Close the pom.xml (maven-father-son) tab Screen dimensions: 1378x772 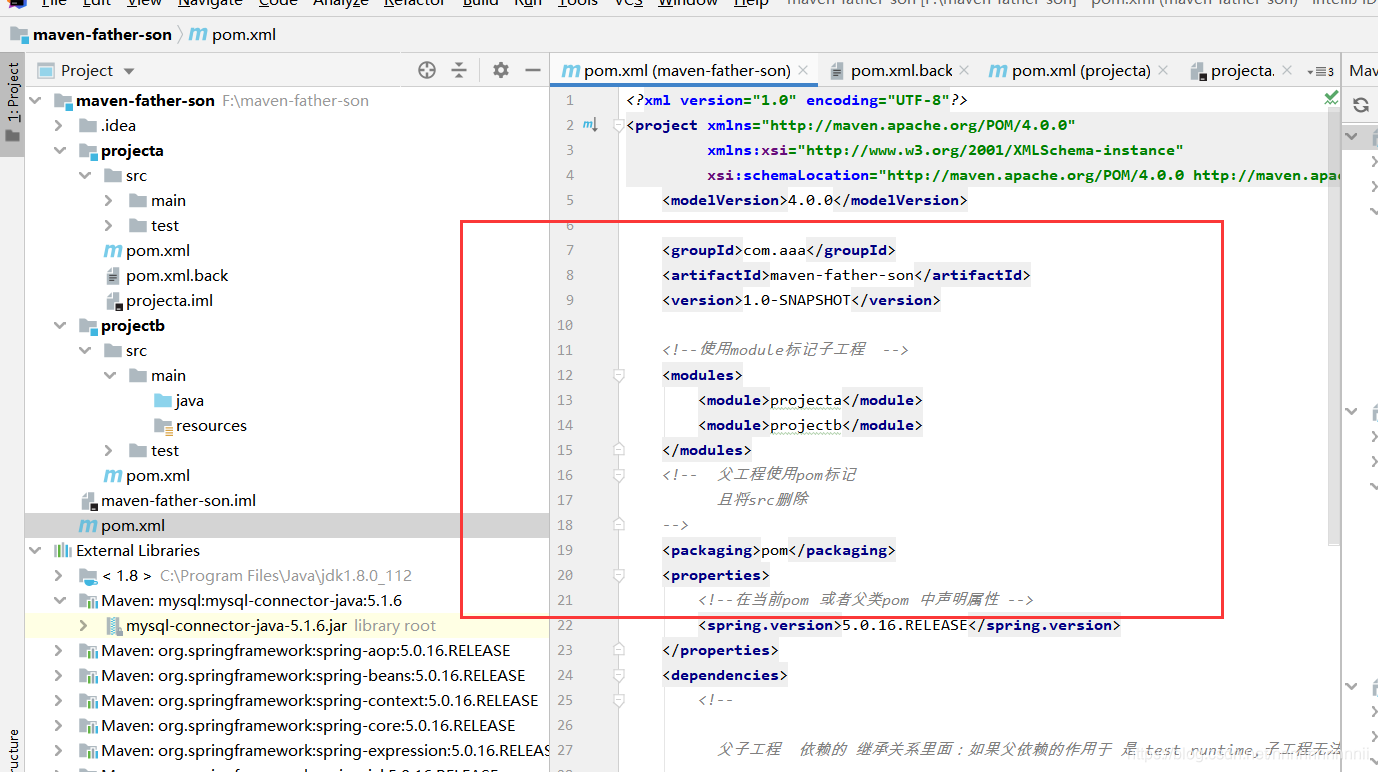[x=805, y=71]
